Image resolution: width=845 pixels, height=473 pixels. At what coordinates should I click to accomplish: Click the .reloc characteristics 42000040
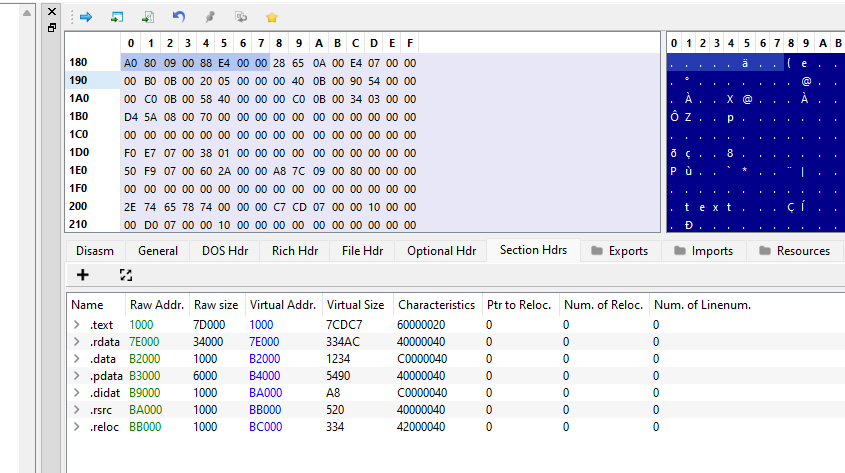[421, 427]
